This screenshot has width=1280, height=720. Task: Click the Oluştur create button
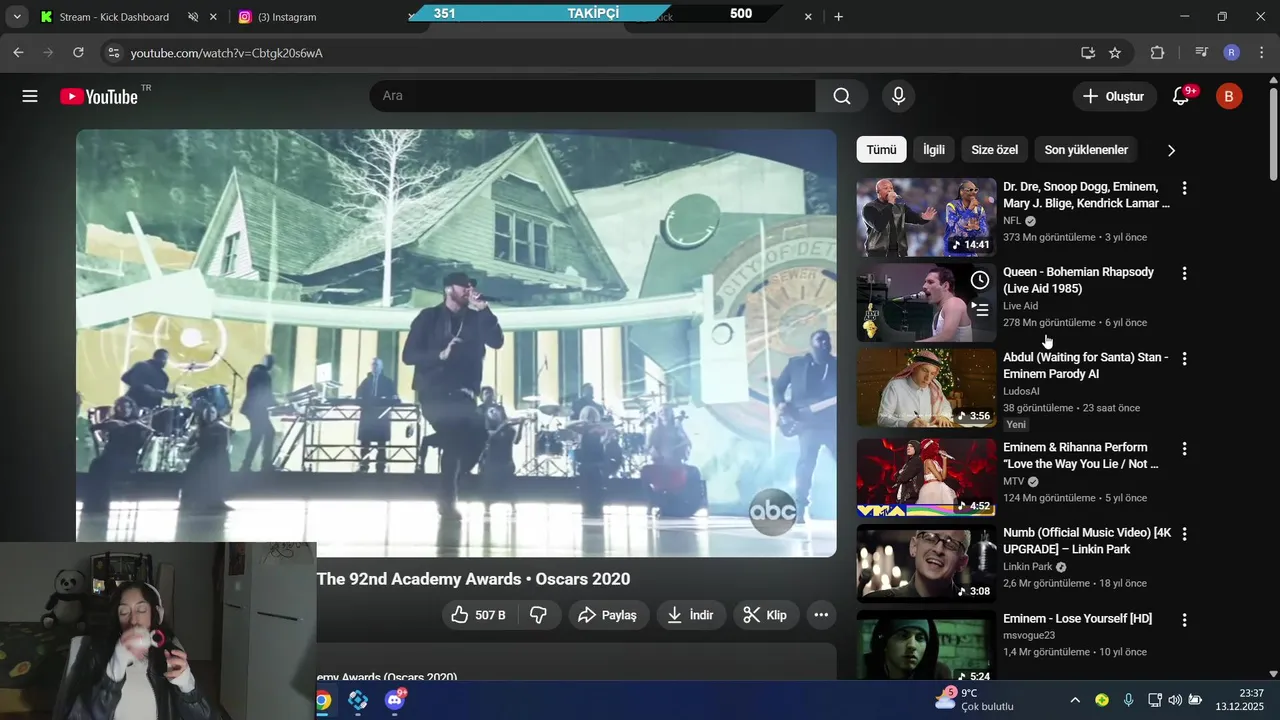[1114, 96]
